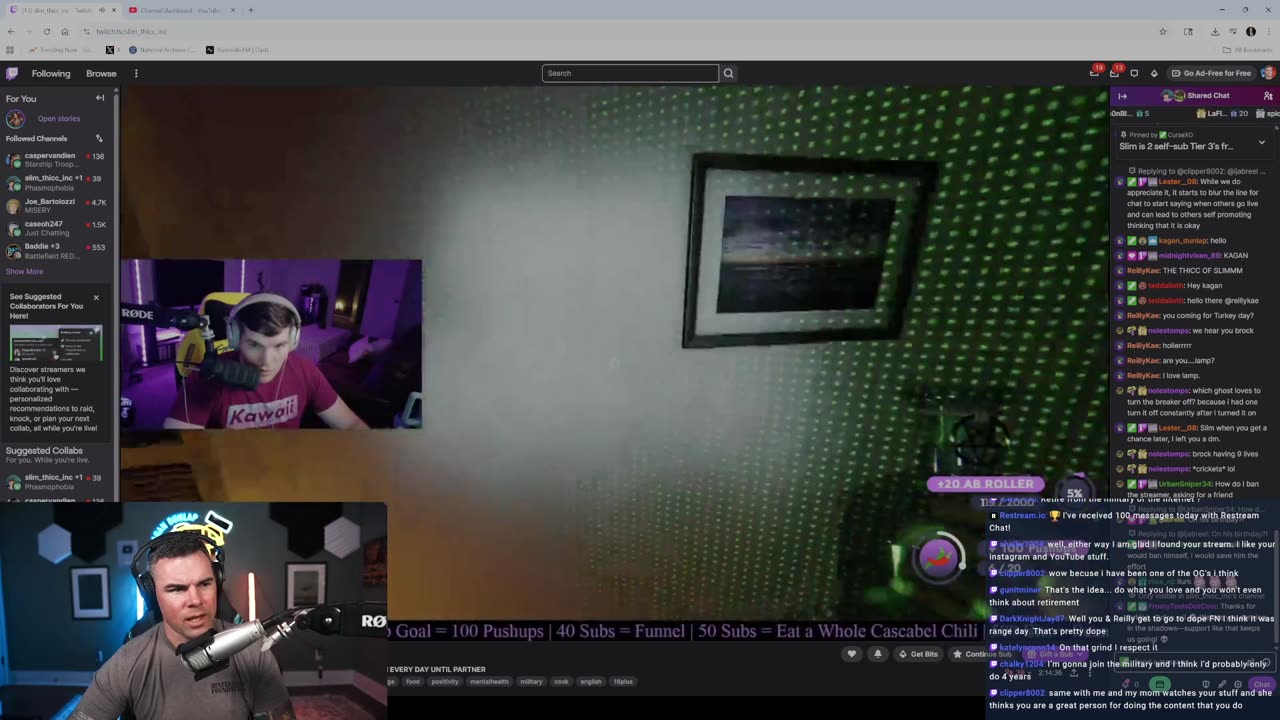
Task: Focus the Twitch Search field
Action: 630,73
